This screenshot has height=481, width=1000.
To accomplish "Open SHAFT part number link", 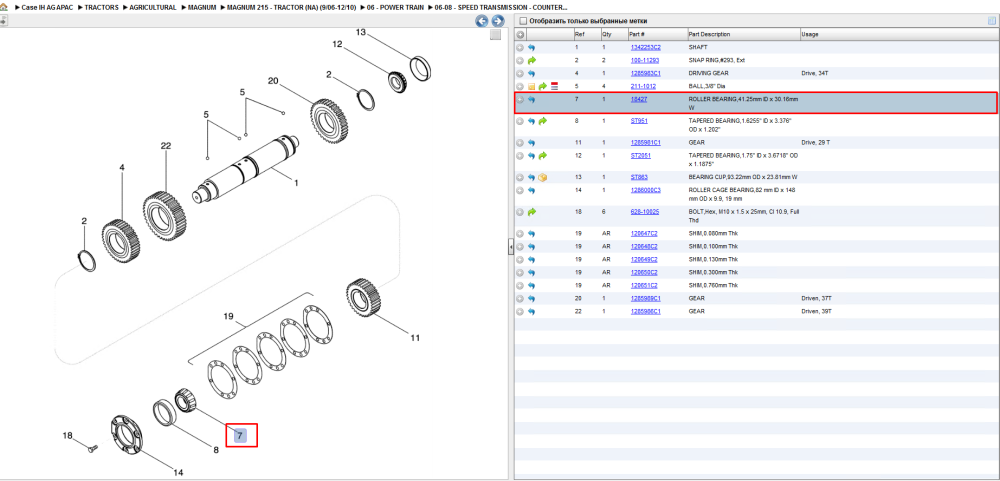I will coord(645,47).
